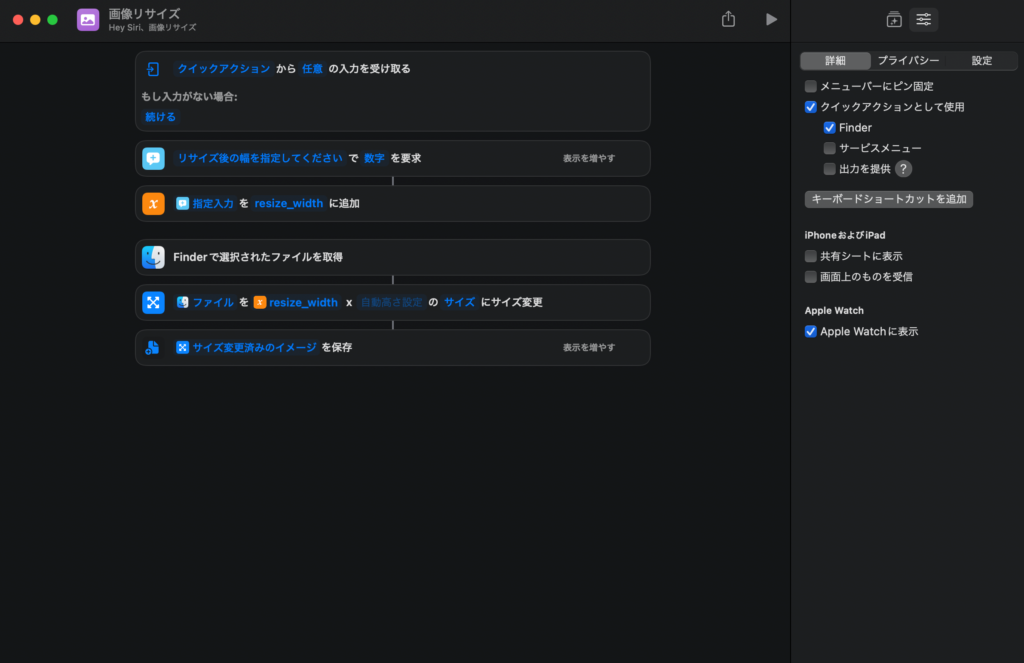Toggle the Apple Watchに表示 checkbox
1024x663 pixels.
tap(811, 331)
